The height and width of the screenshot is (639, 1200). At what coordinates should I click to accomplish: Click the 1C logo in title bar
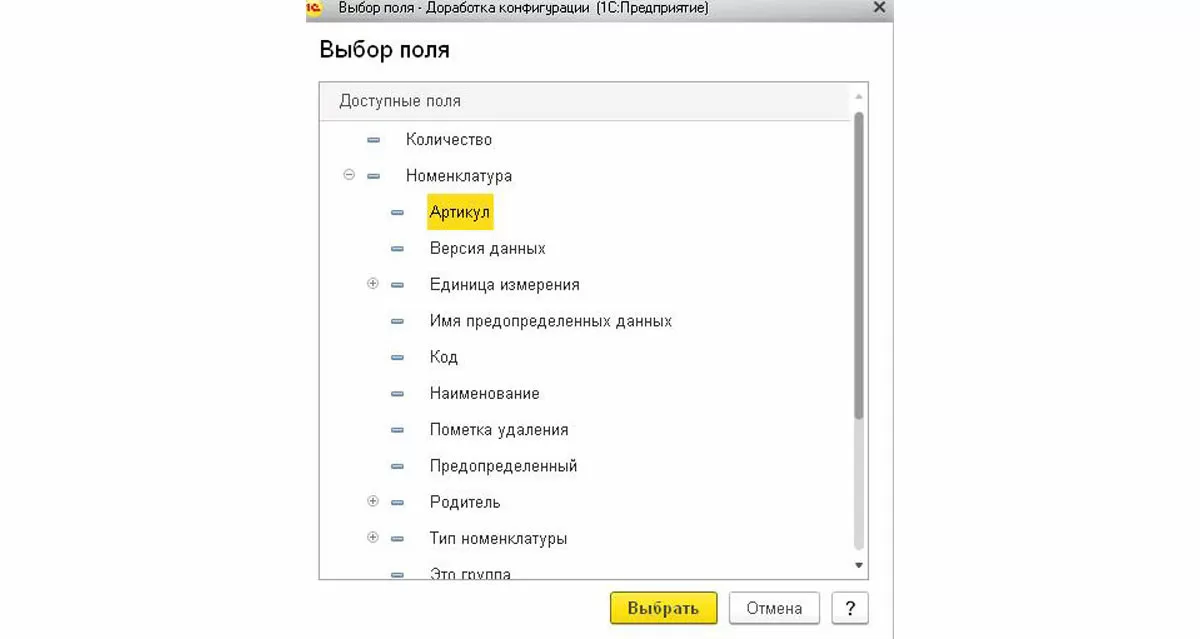(x=313, y=7)
